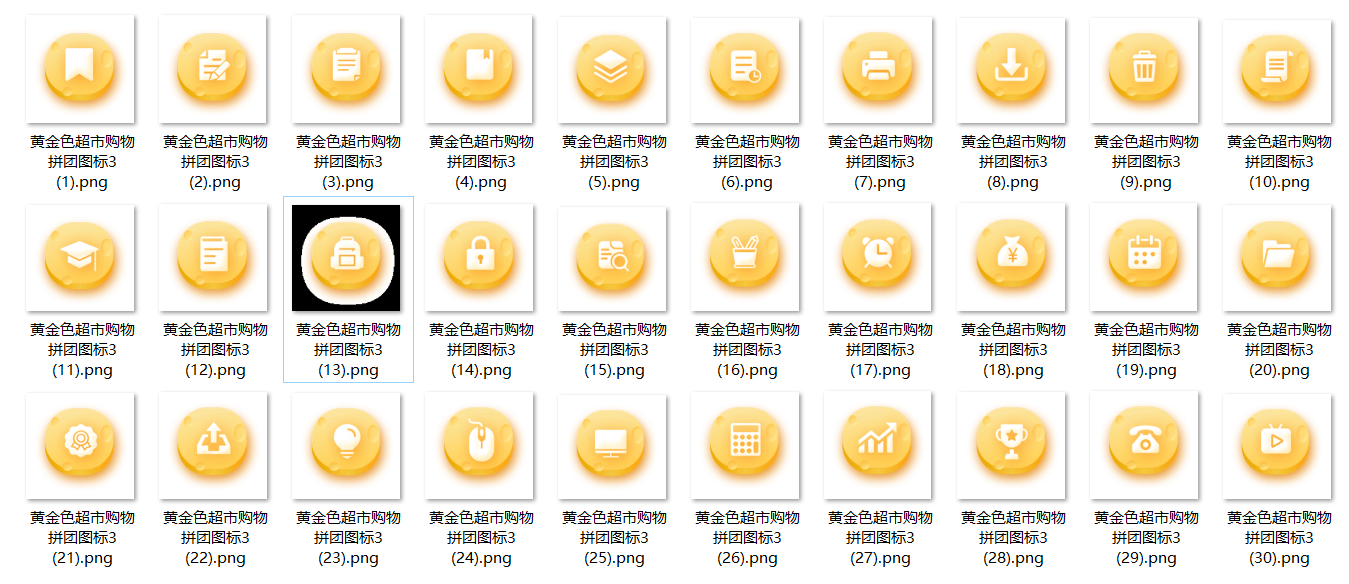This screenshot has width=1349, height=584.
Task: Select the bookmark icon thumbnail (1).png
Action: (80, 69)
